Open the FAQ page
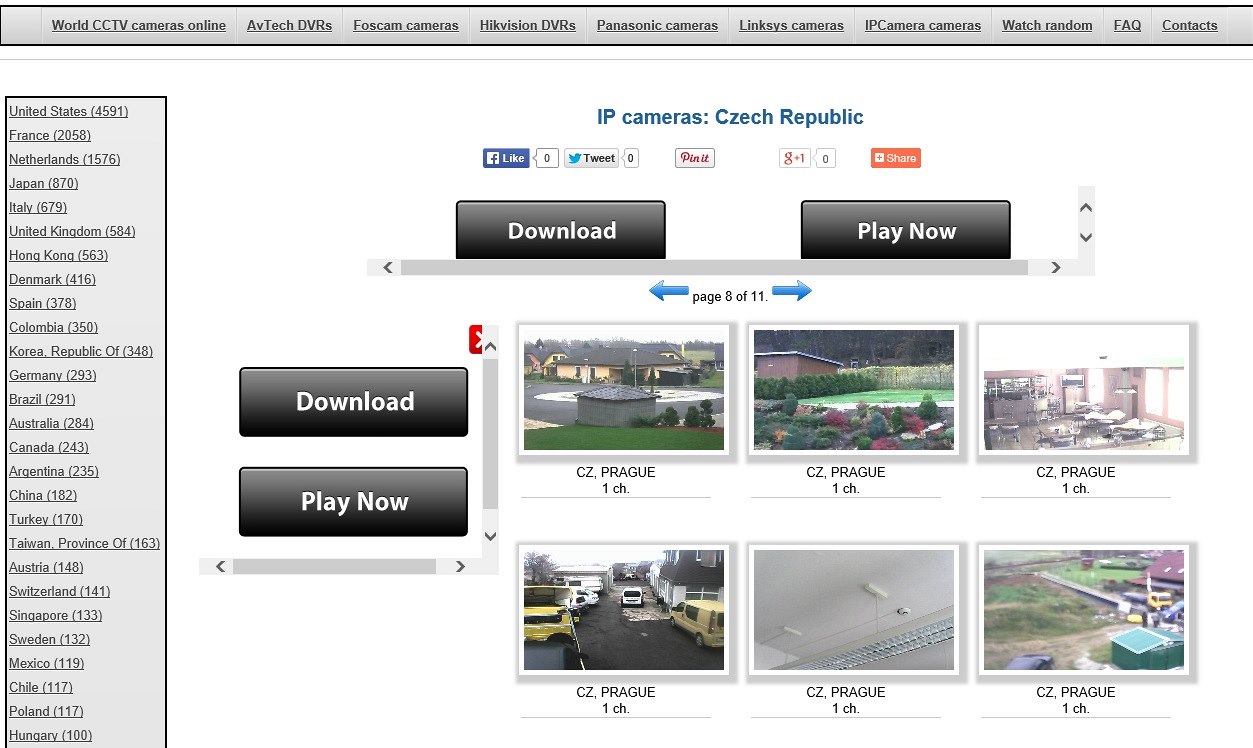 [1127, 26]
